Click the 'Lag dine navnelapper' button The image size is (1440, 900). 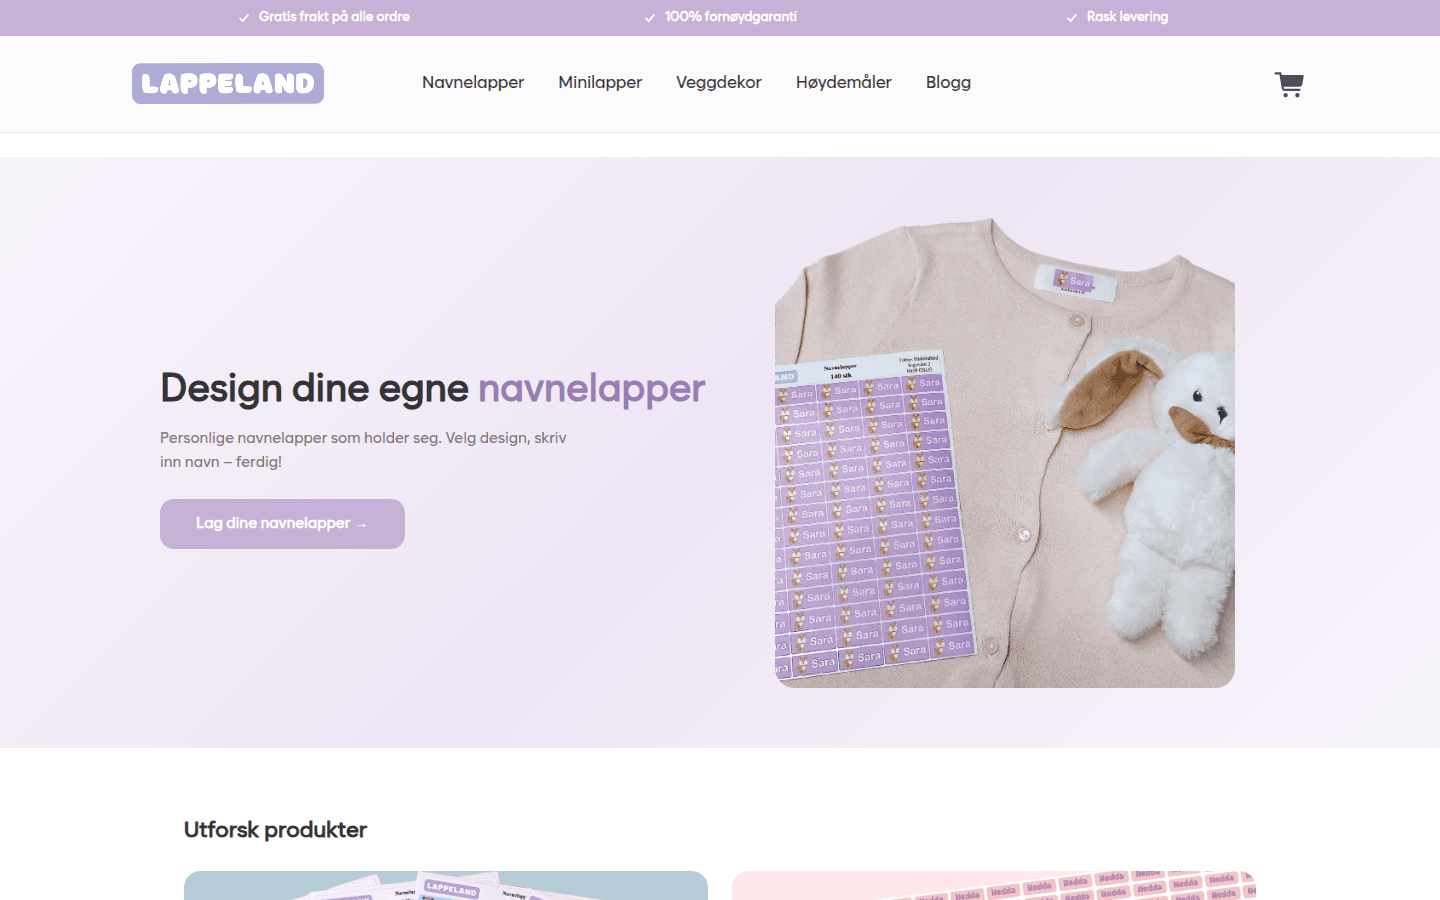pos(282,524)
